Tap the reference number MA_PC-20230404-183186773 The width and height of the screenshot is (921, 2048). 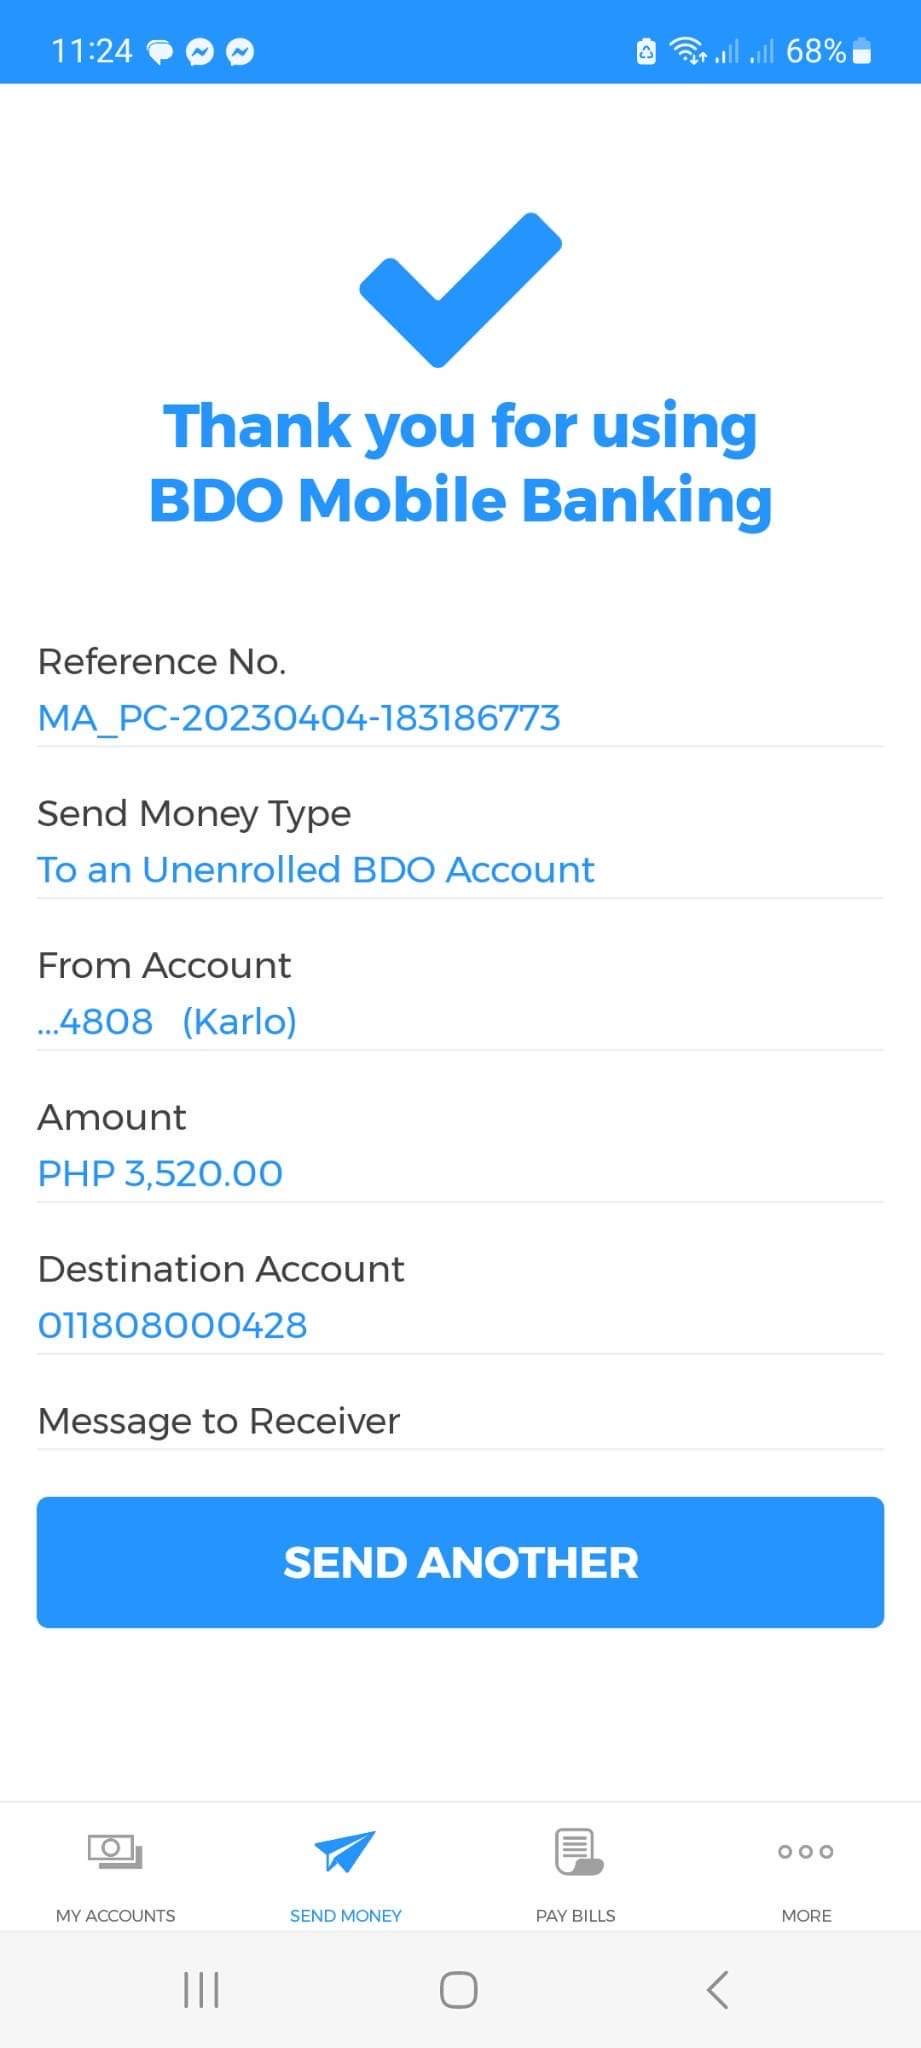(298, 717)
